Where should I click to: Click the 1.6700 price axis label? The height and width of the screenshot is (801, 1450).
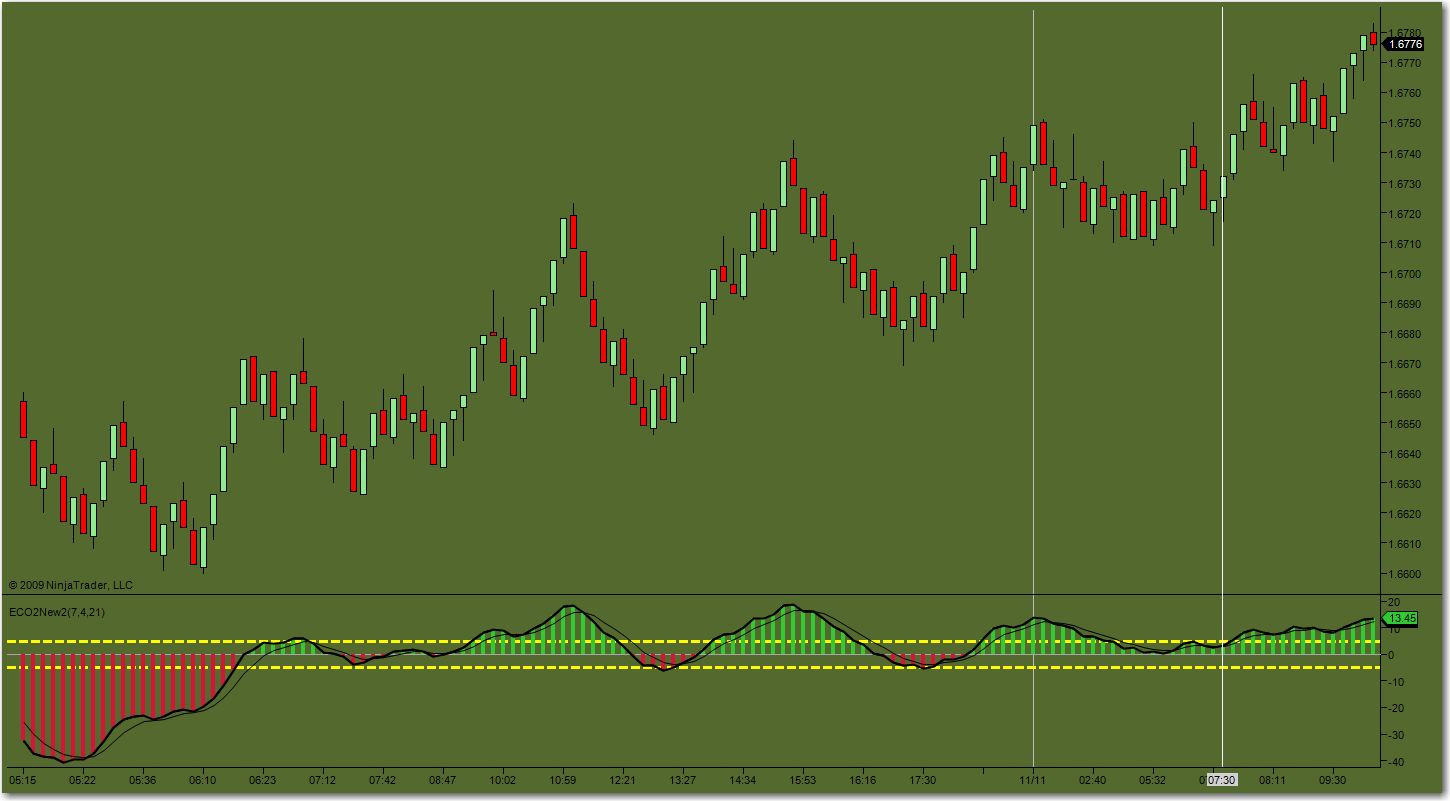point(1405,273)
